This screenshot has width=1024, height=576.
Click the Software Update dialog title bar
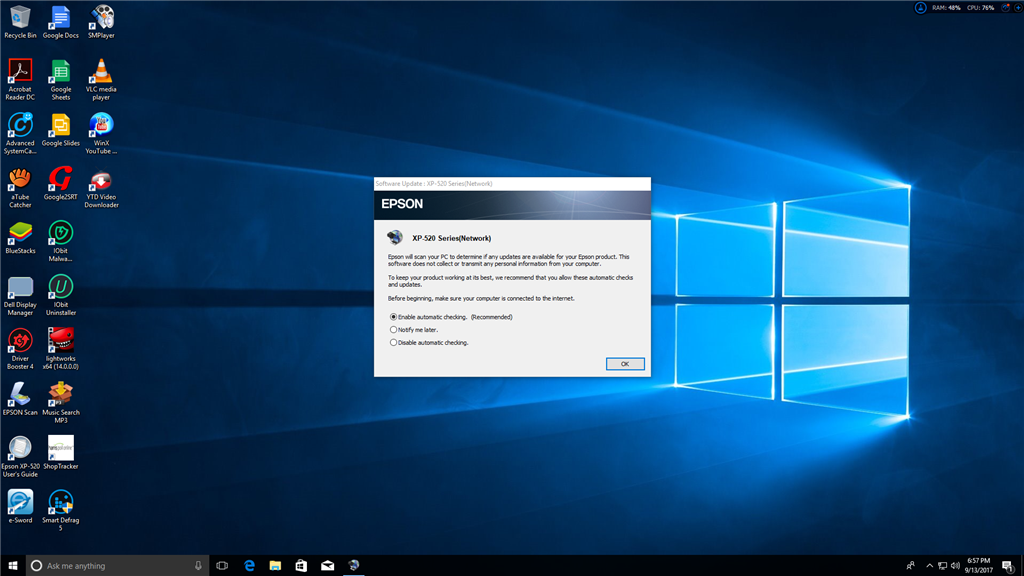click(x=512, y=184)
